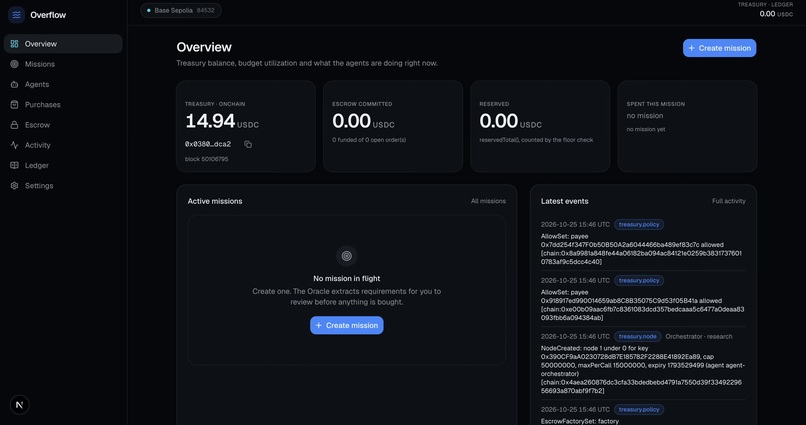This screenshot has width=806, height=425.
Task: Click the Latest events heading
Action: click(x=564, y=201)
